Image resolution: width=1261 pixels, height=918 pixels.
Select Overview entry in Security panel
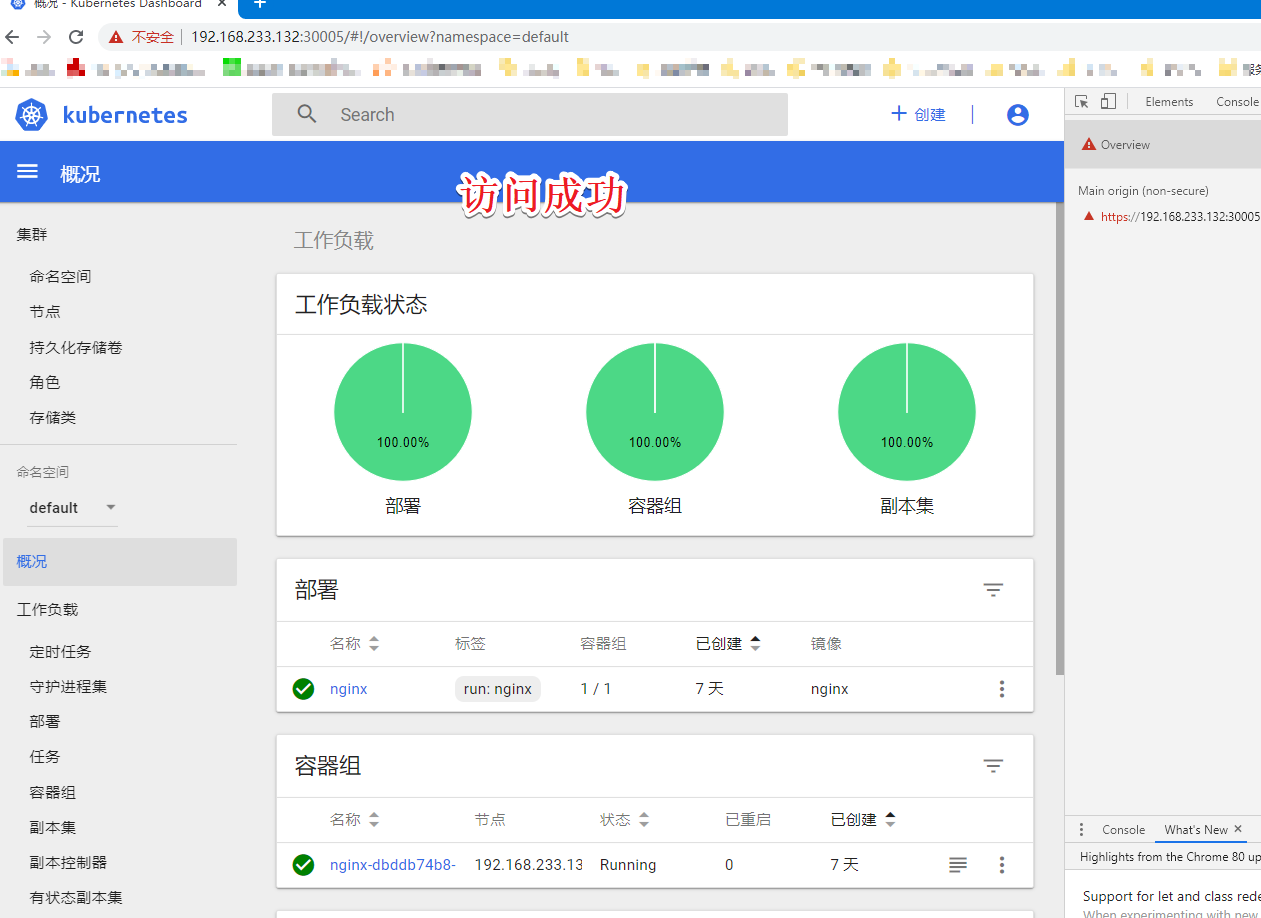click(1163, 145)
